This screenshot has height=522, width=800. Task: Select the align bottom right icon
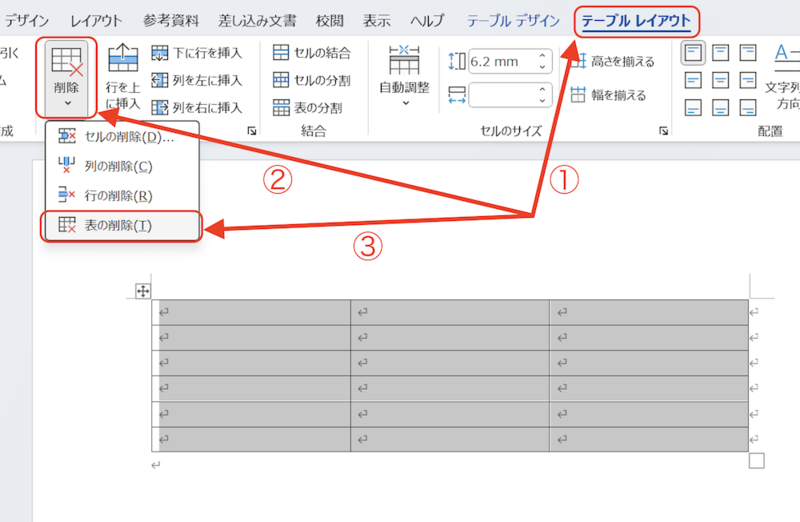click(x=748, y=108)
